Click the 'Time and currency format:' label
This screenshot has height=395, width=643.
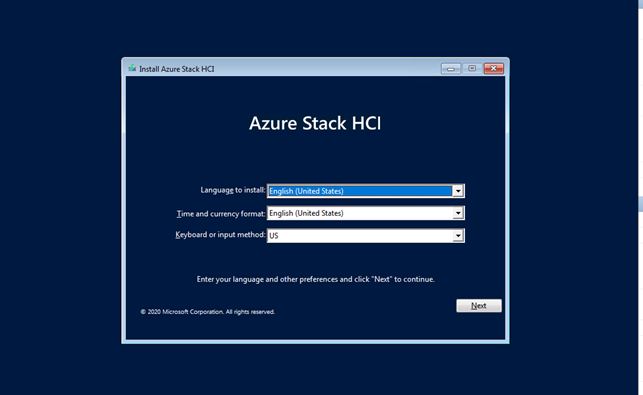(x=221, y=214)
